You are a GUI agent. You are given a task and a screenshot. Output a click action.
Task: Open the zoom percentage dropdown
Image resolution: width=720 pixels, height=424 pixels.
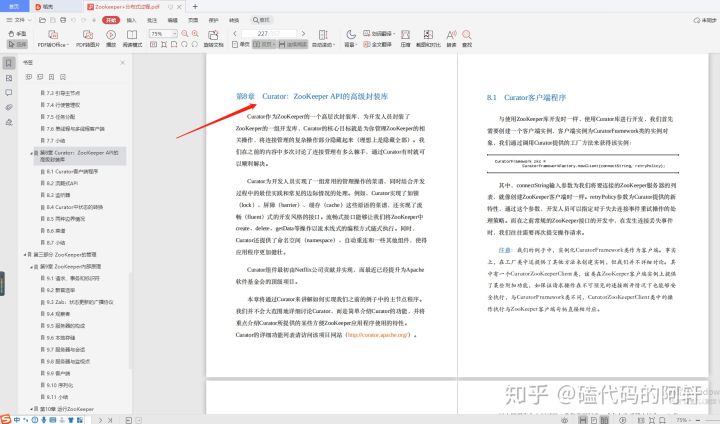pyautogui.click(x=174, y=34)
